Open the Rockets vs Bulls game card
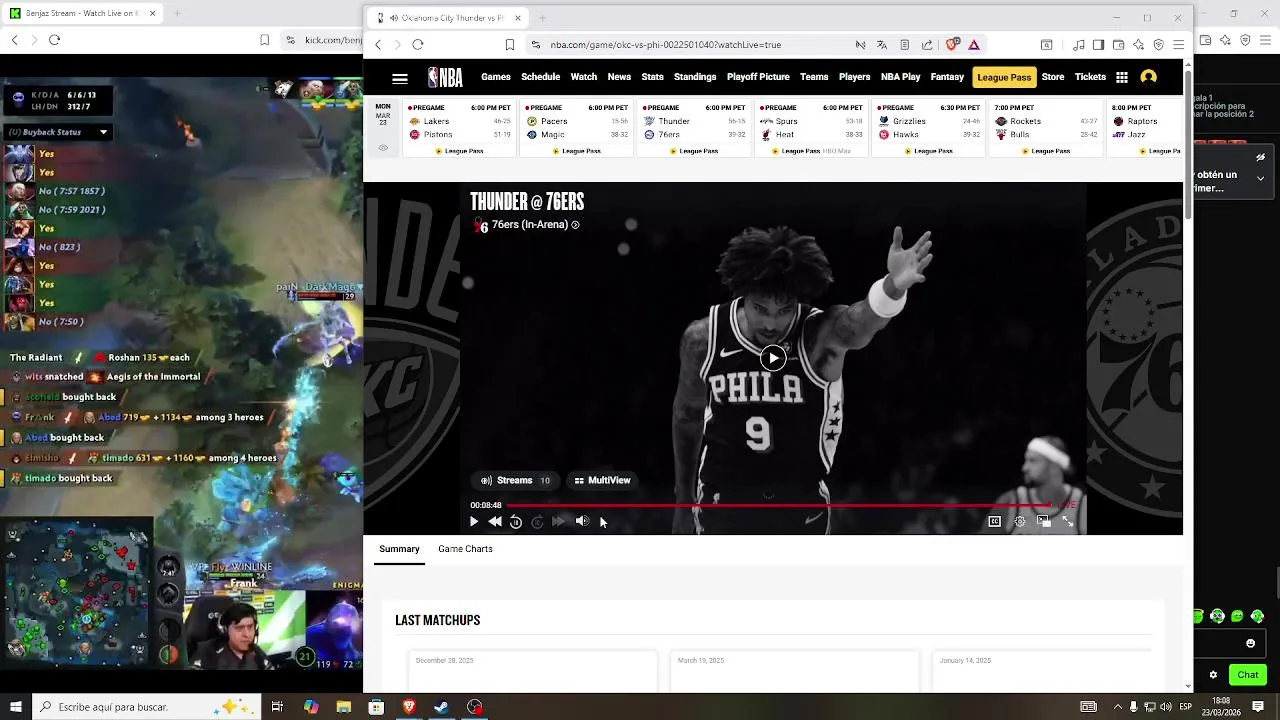 1046,128
